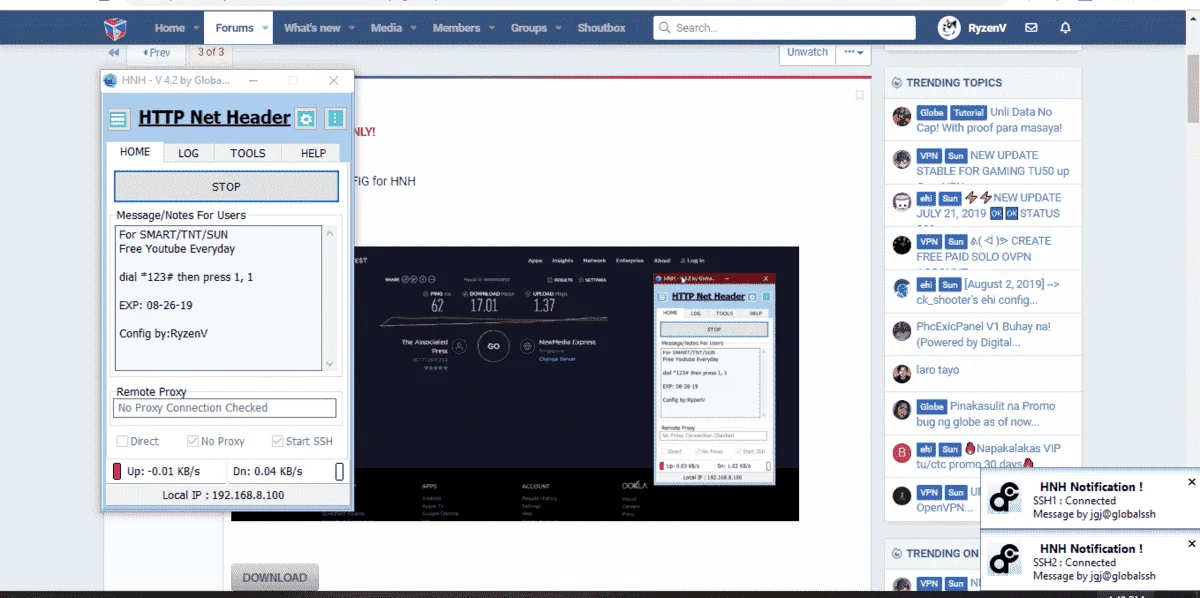Expand the Media dropdown arrow
Screen dimensions: 1200x598
[413, 29]
